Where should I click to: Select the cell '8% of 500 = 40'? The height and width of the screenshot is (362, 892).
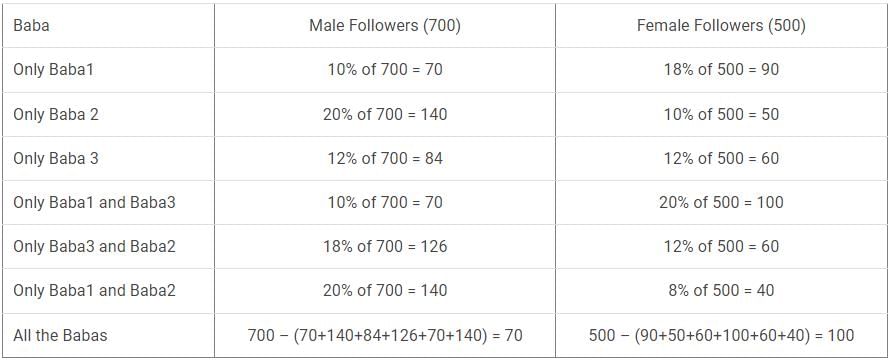(721, 290)
